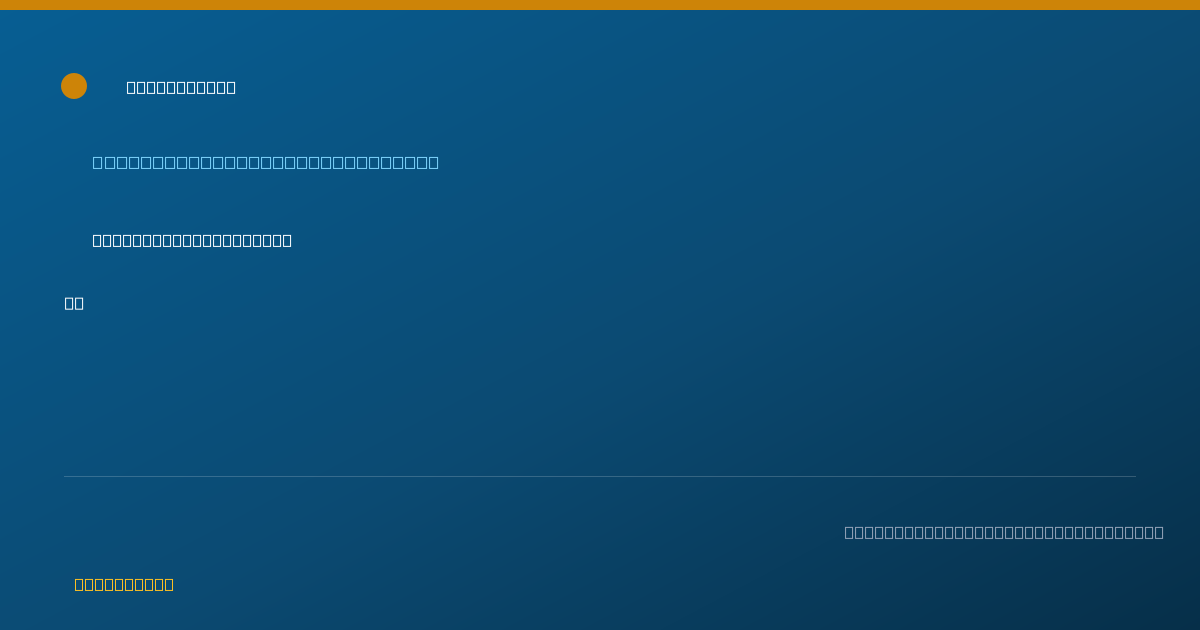Click the short two-character white text
The image size is (1200, 630).
(x=74, y=303)
